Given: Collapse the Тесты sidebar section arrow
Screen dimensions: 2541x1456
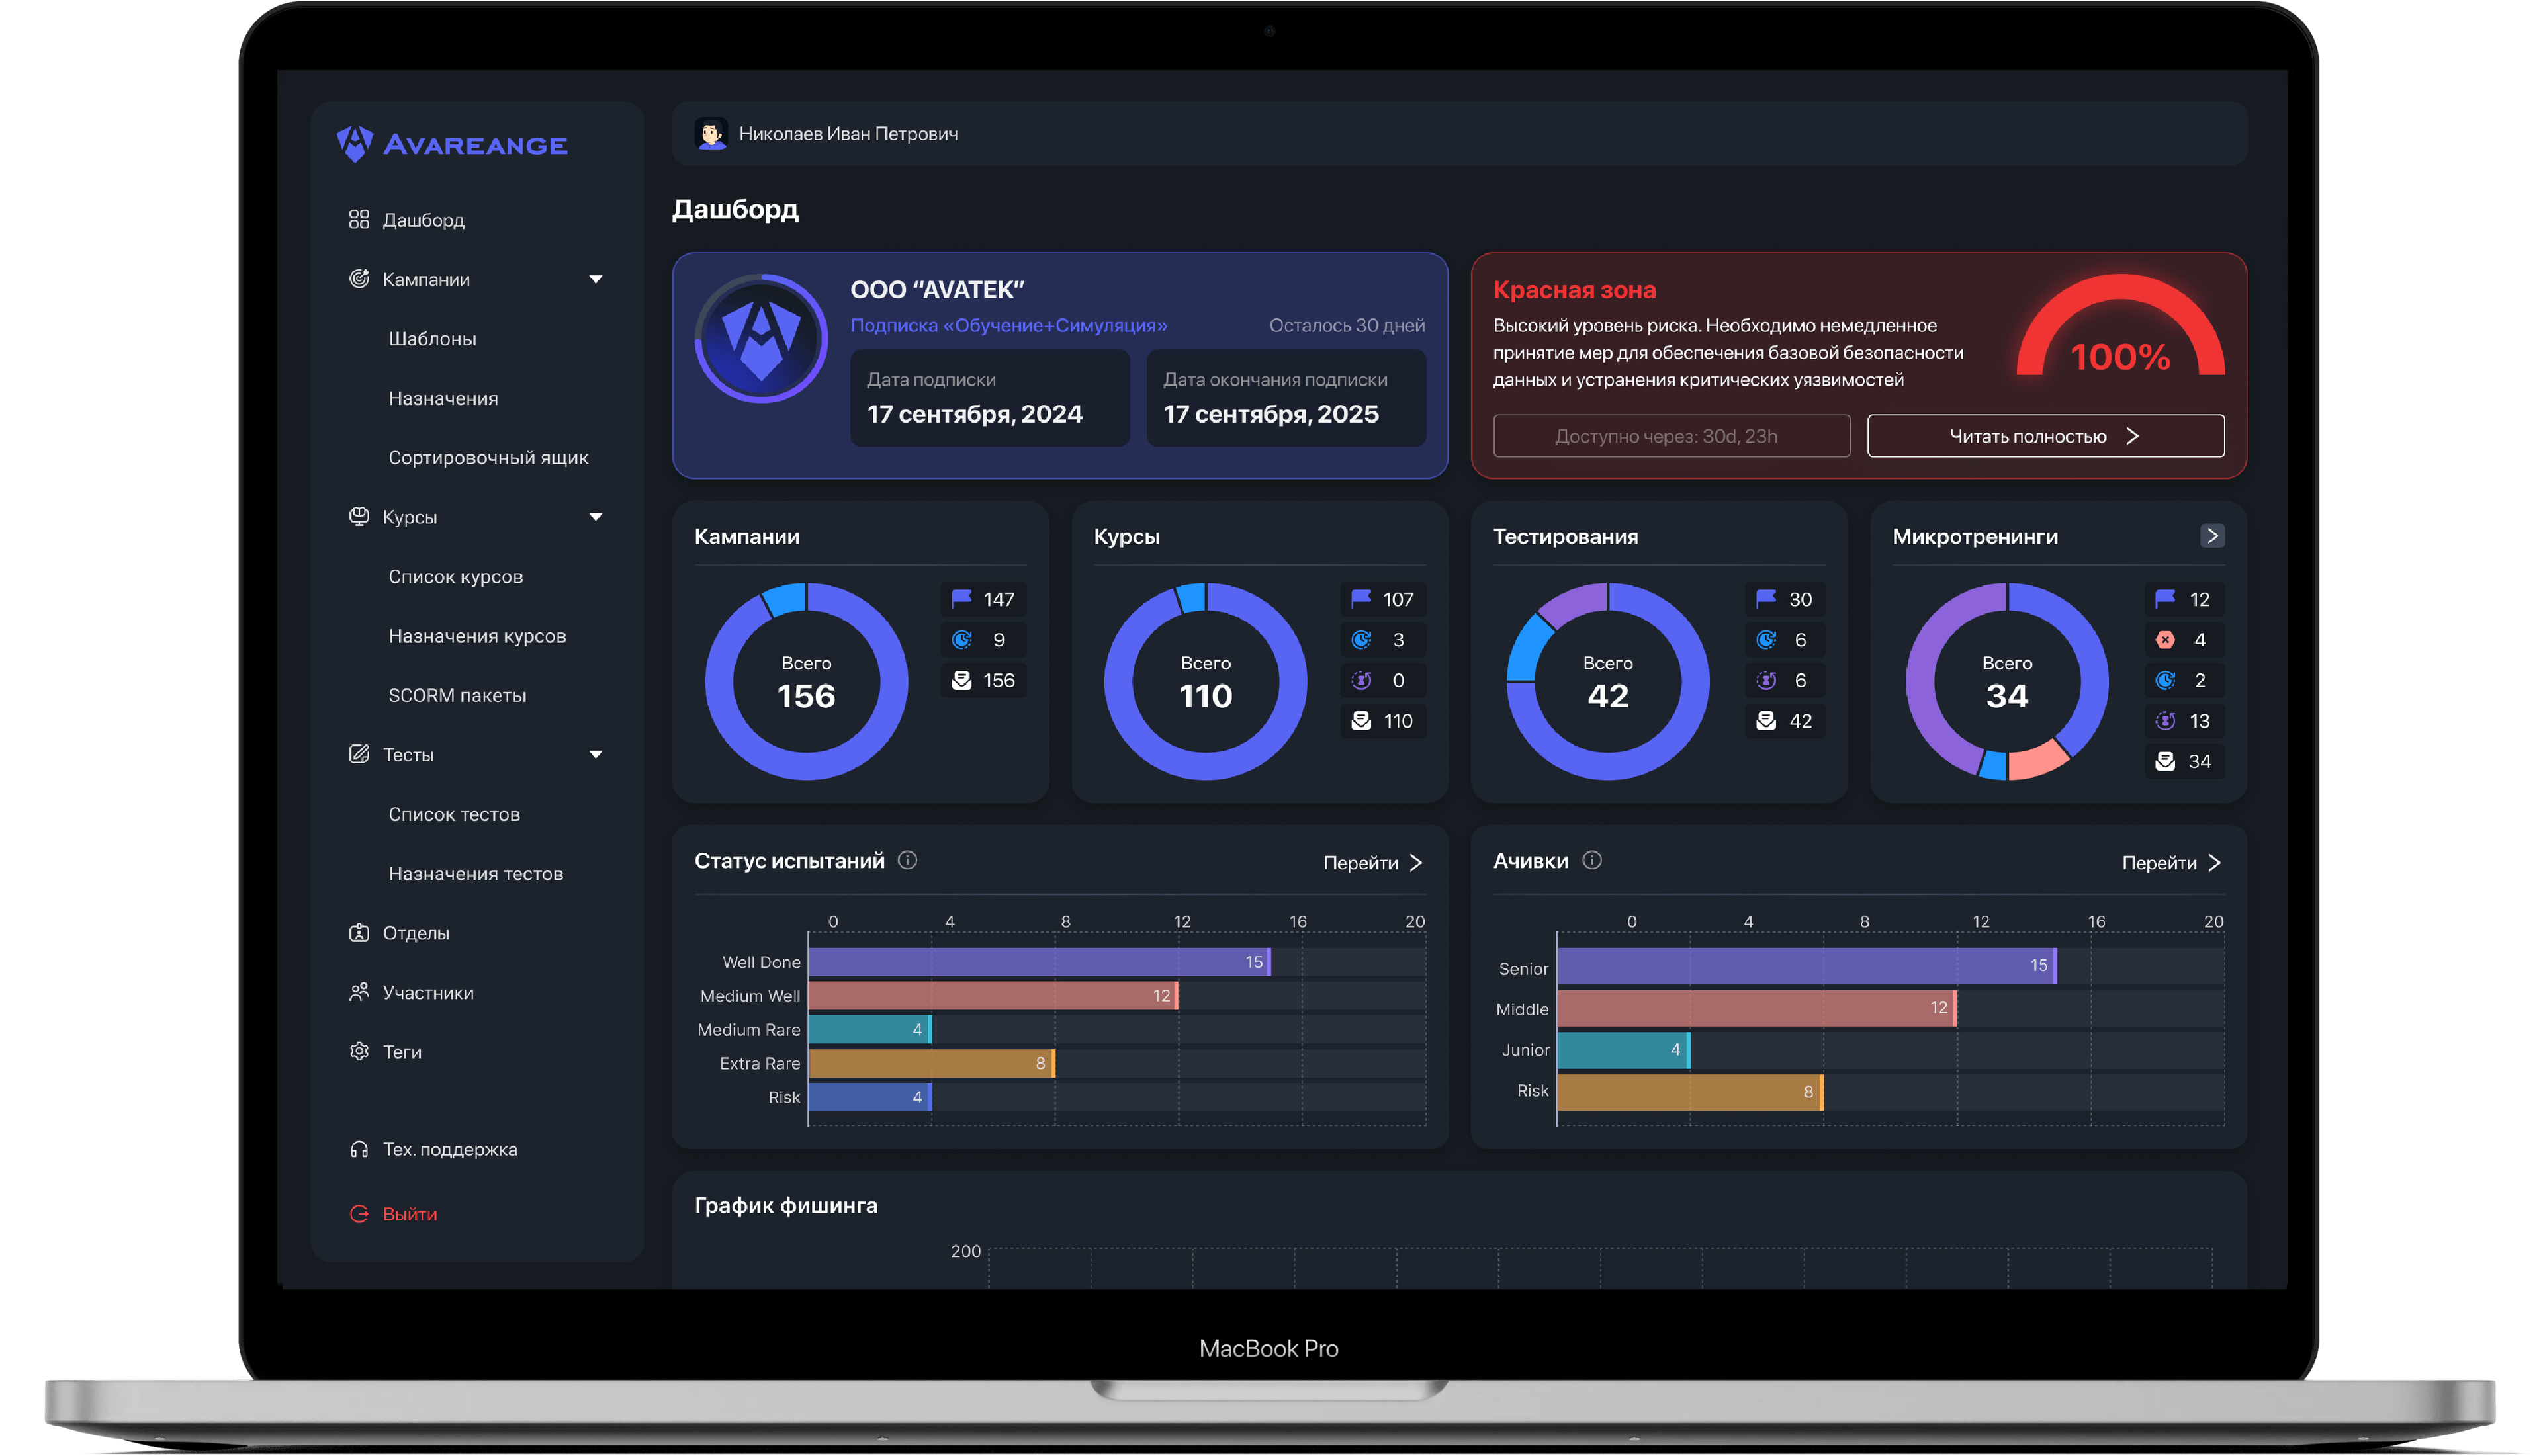Looking at the screenshot, I should 596,755.
